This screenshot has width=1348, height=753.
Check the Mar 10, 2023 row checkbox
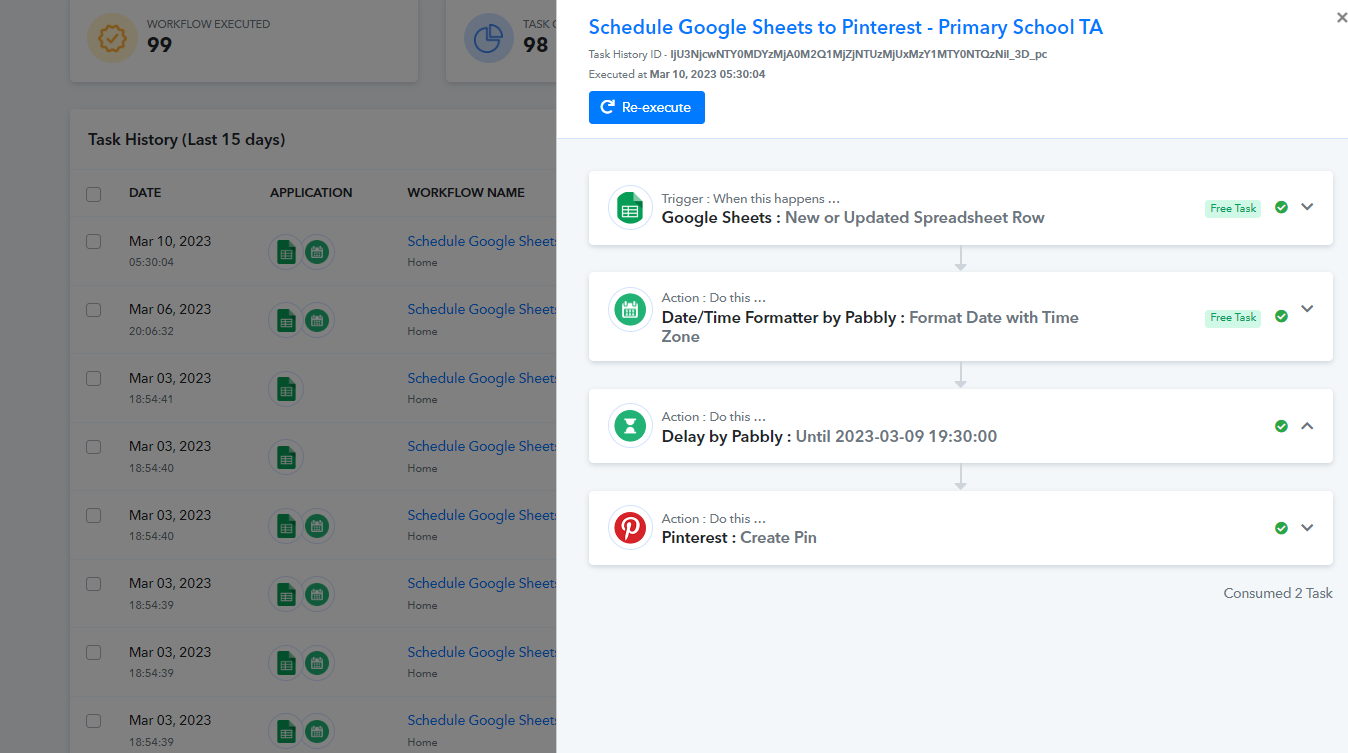click(94, 241)
